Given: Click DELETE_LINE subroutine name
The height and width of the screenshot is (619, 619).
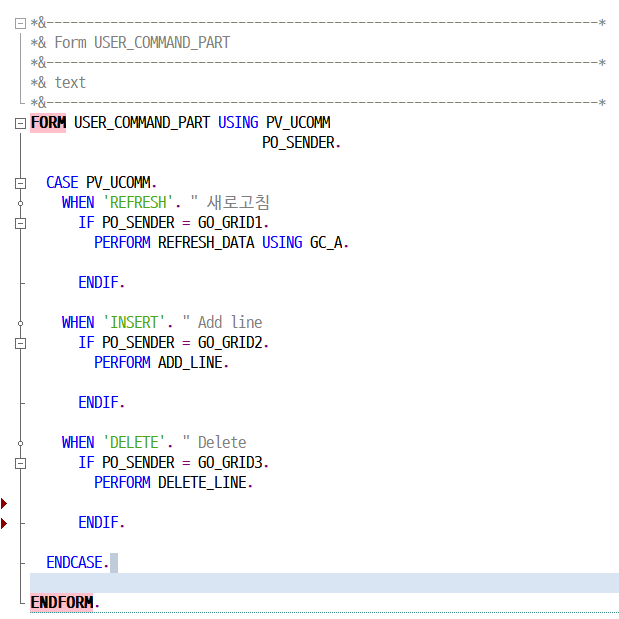Looking at the screenshot, I should pos(202,482).
